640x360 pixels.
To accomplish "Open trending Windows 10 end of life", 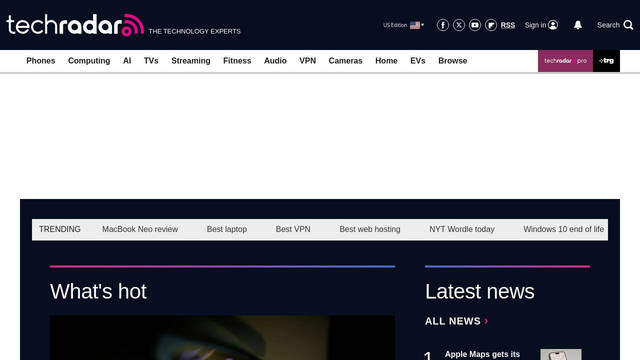I will point(563,229).
